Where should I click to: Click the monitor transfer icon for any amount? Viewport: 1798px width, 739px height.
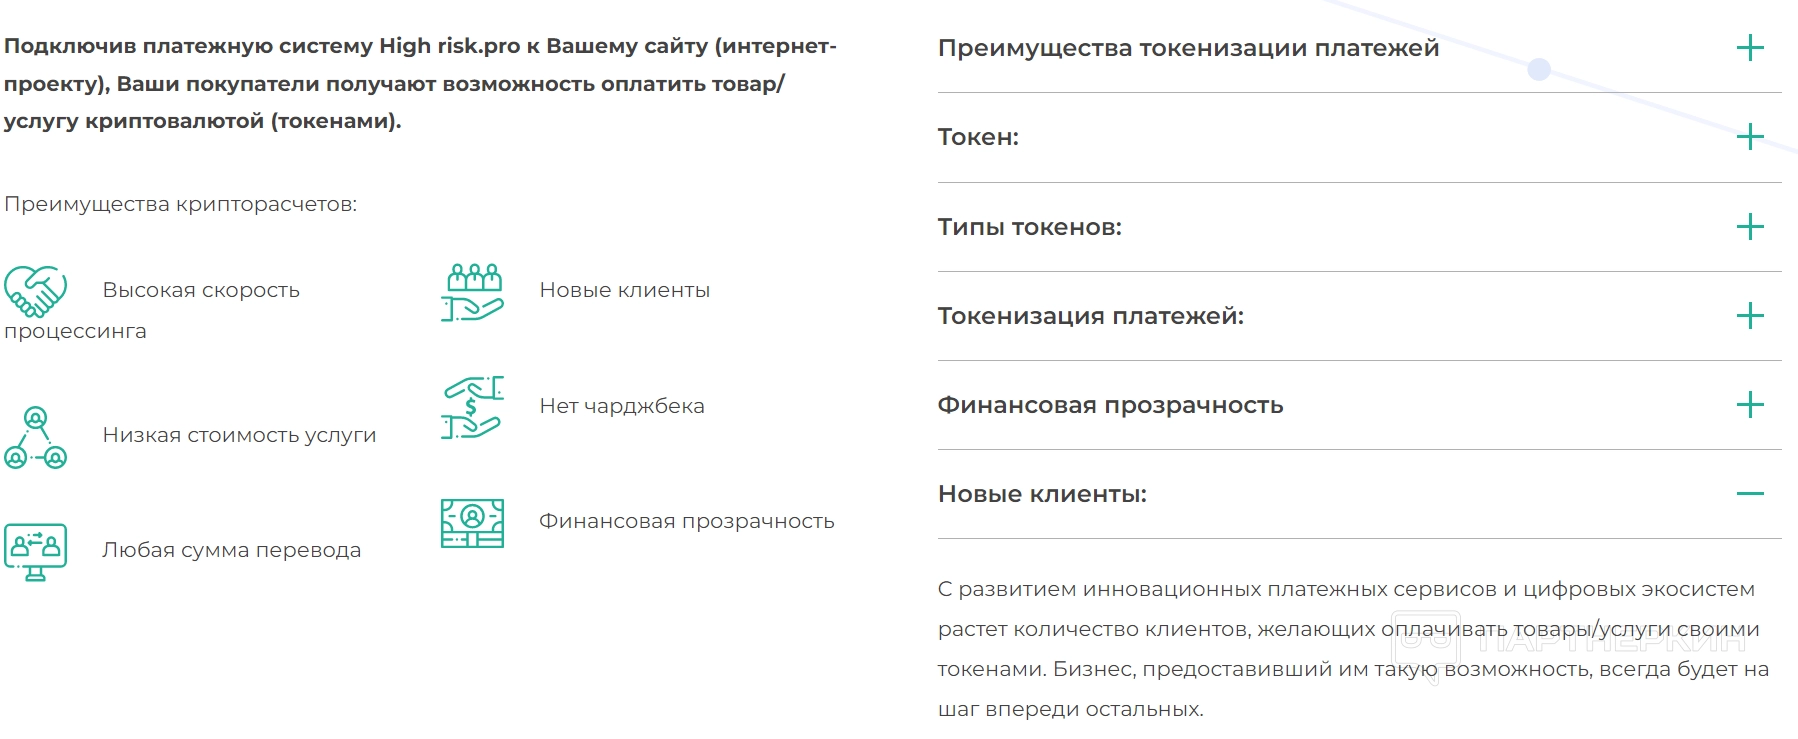pos(35,551)
